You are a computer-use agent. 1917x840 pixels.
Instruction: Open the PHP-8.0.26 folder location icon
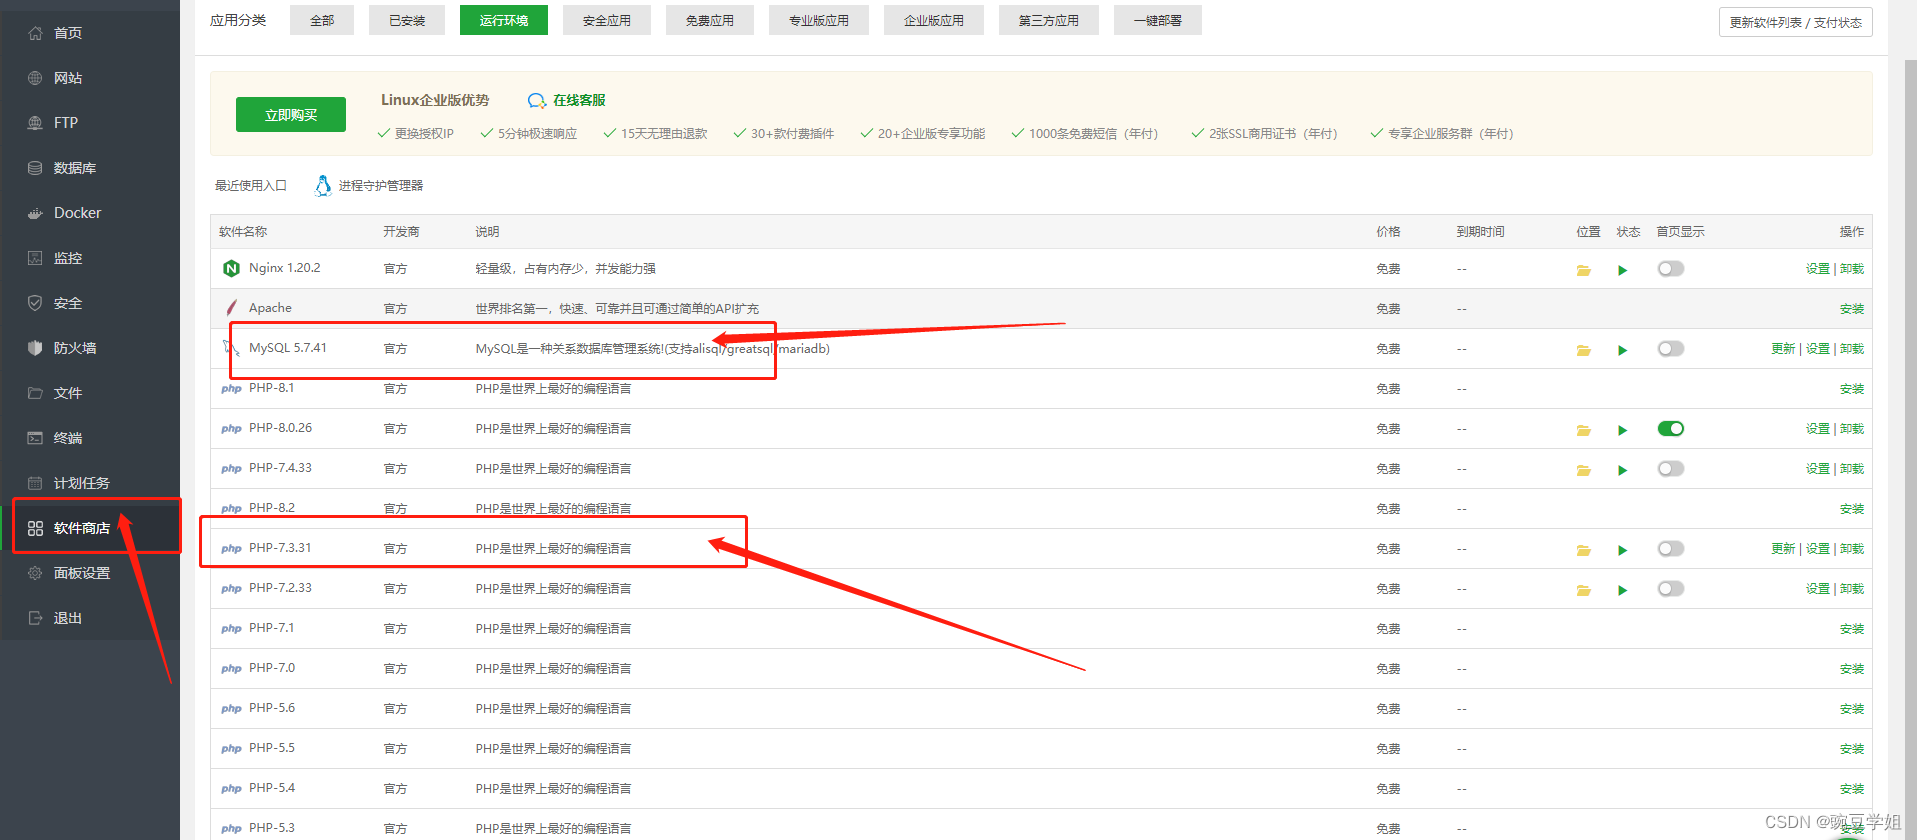click(x=1584, y=430)
